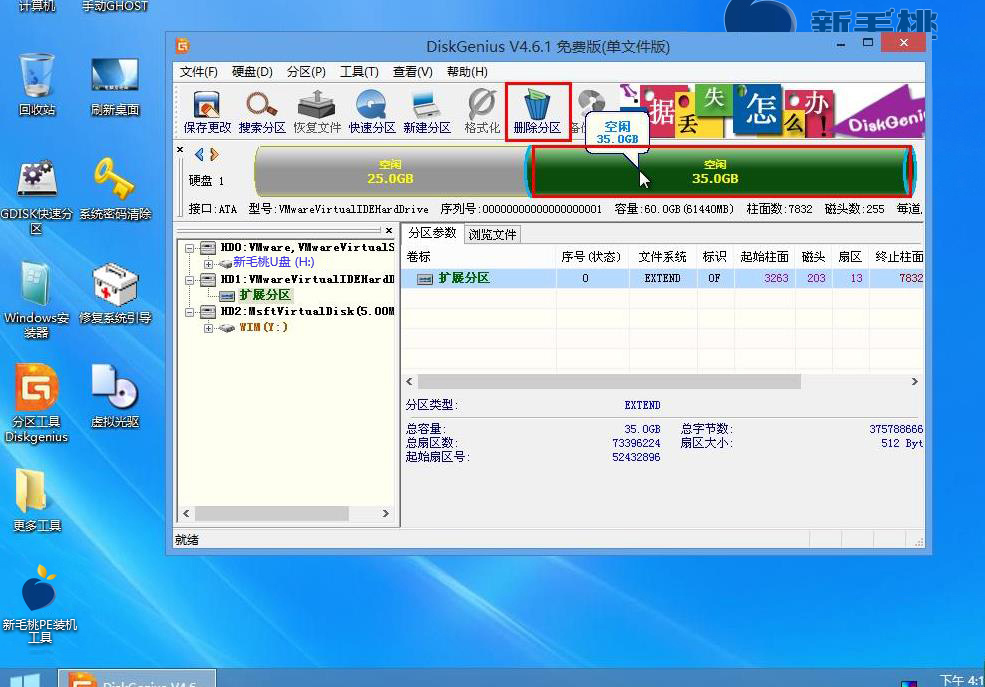
Task: Launch Quick Partition (快速分区) tool
Action: (x=372, y=112)
